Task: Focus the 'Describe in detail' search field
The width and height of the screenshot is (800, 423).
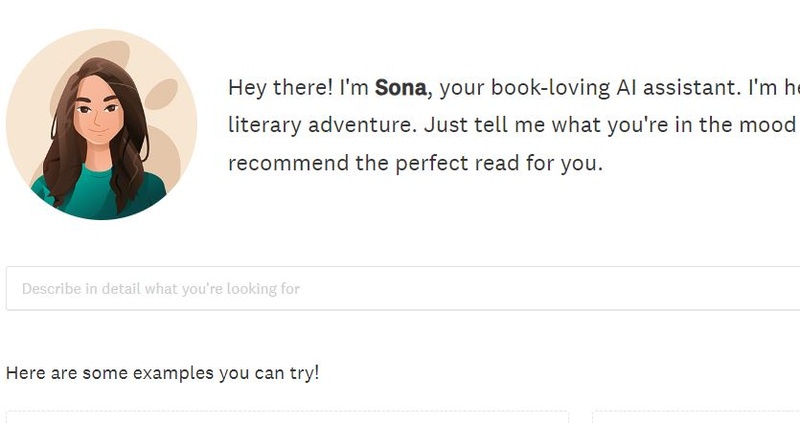Action: point(403,288)
